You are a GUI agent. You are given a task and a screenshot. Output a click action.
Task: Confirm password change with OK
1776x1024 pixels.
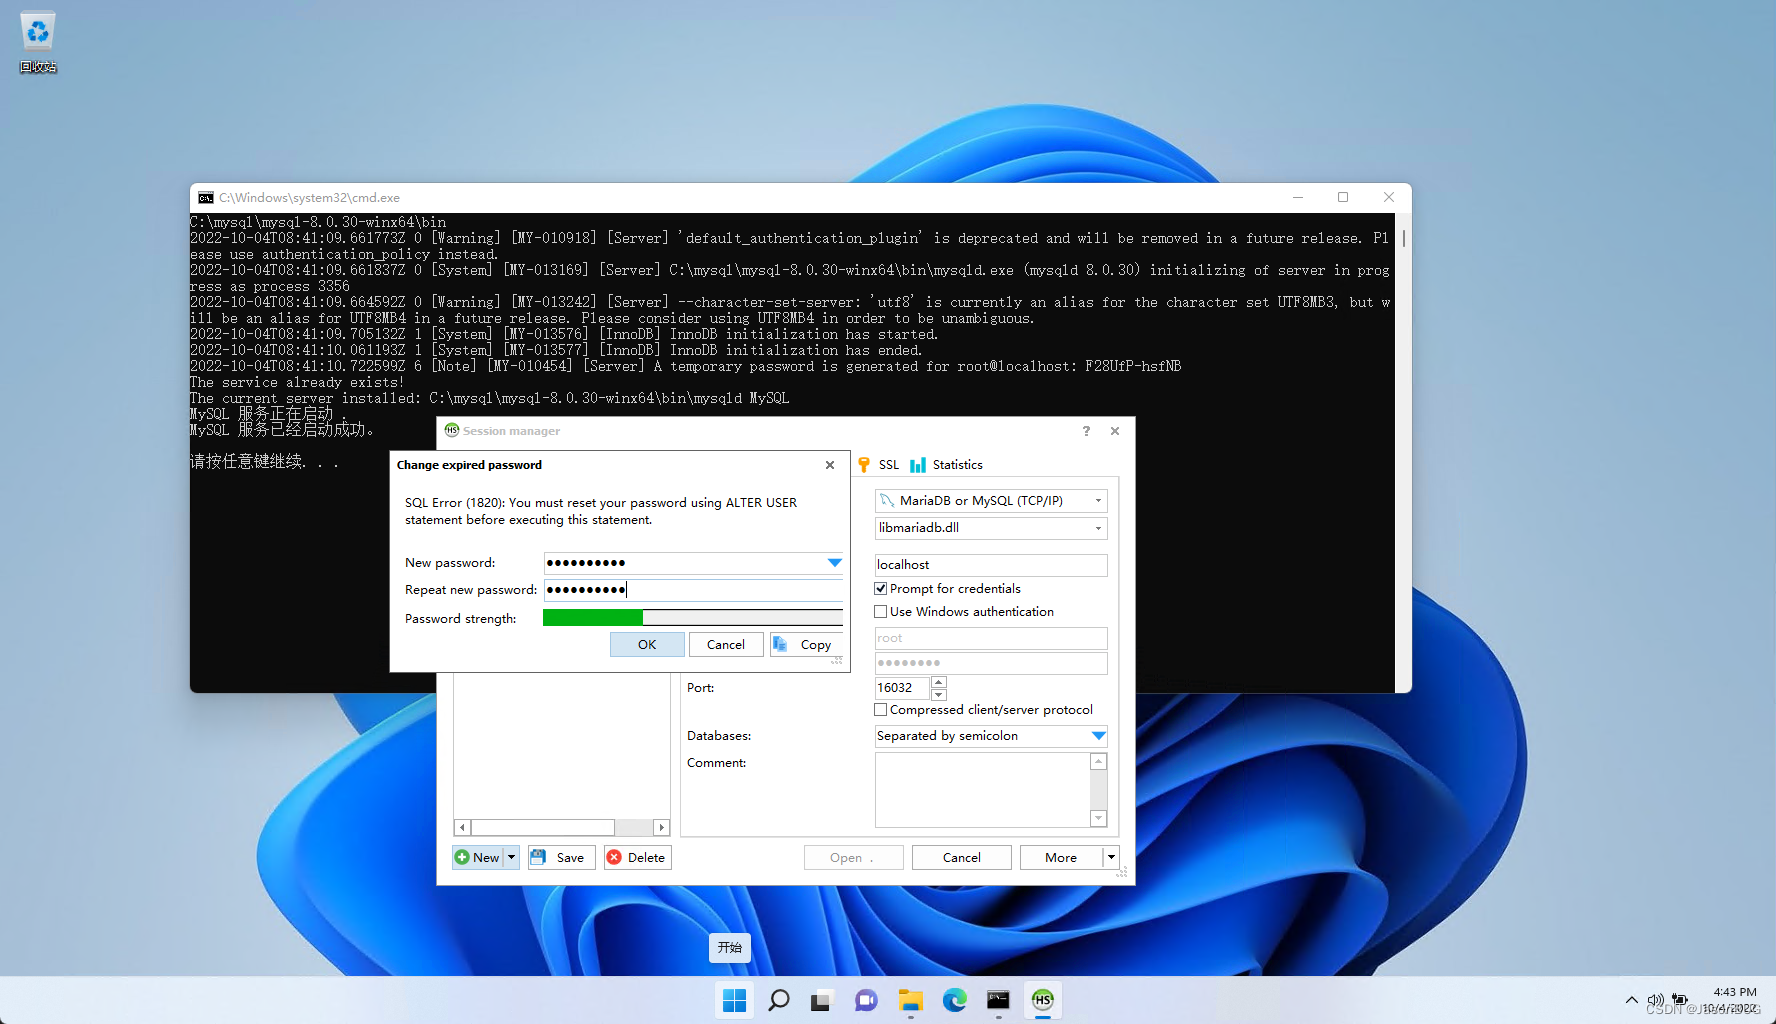[x=647, y=645]
